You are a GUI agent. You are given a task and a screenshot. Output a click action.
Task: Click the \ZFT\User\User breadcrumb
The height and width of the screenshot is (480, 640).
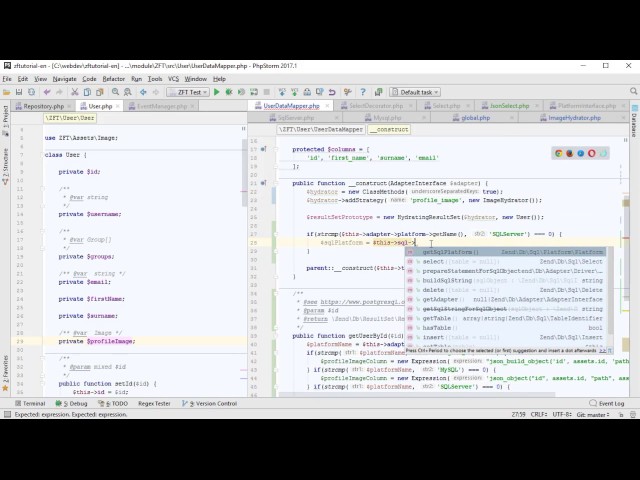[70, 118]
